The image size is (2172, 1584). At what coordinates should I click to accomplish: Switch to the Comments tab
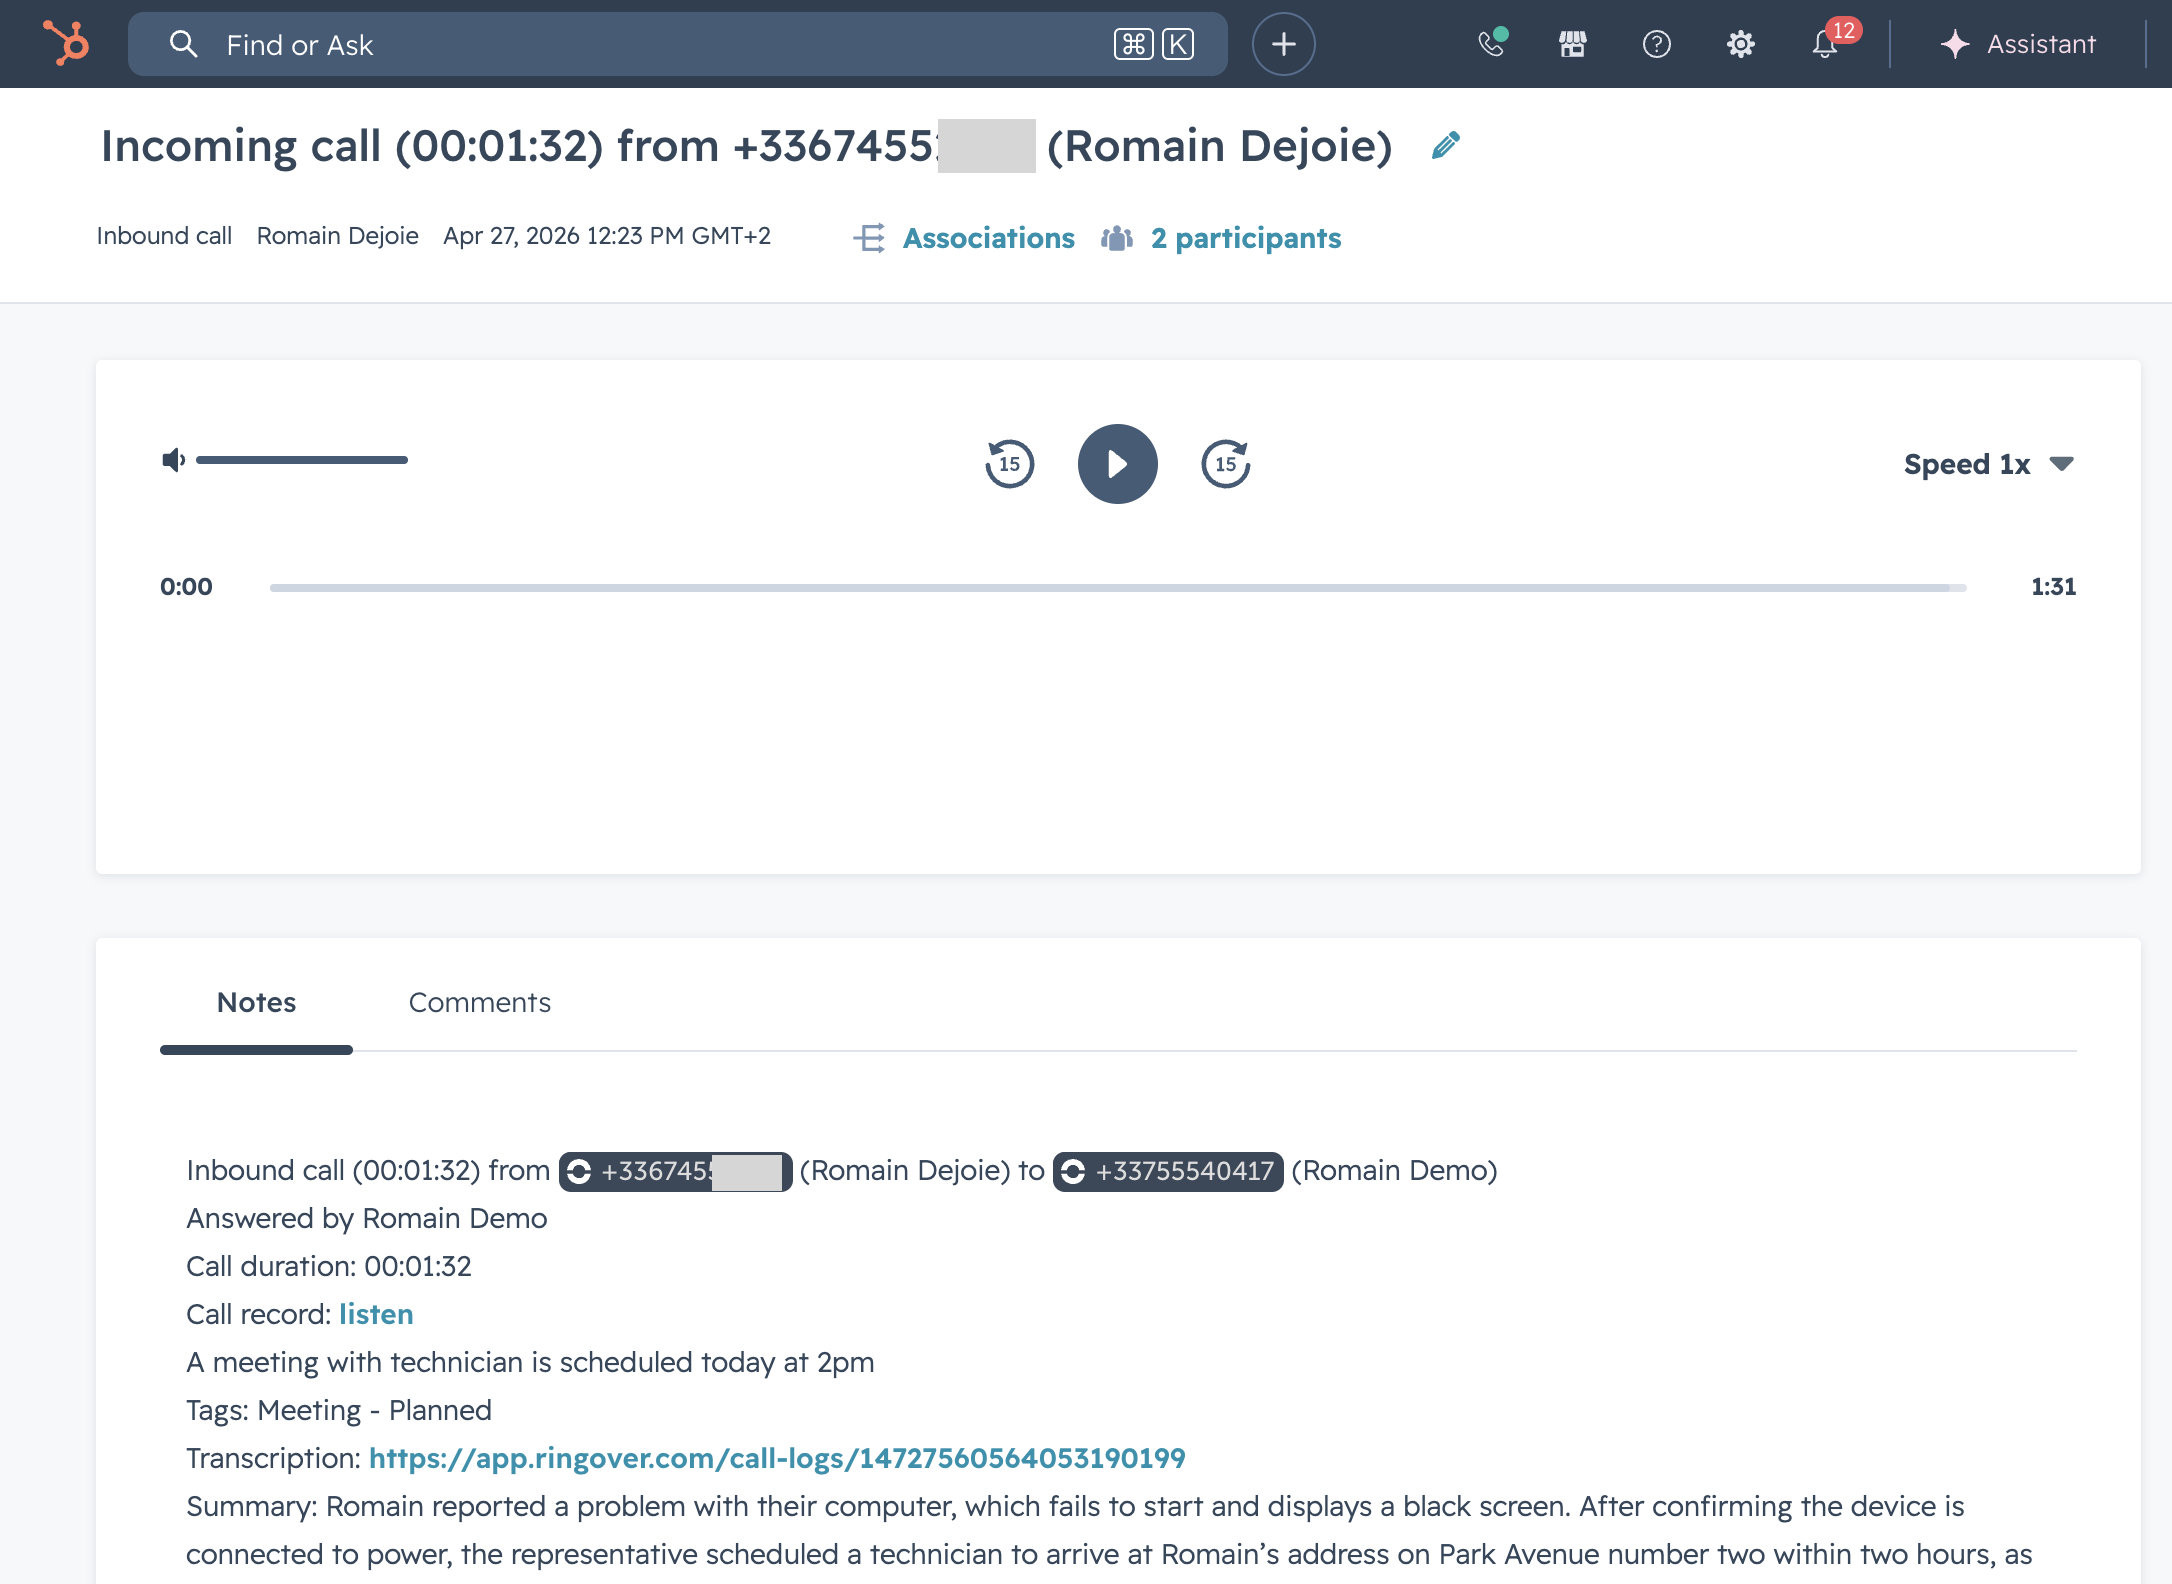tap(479, 1003)
